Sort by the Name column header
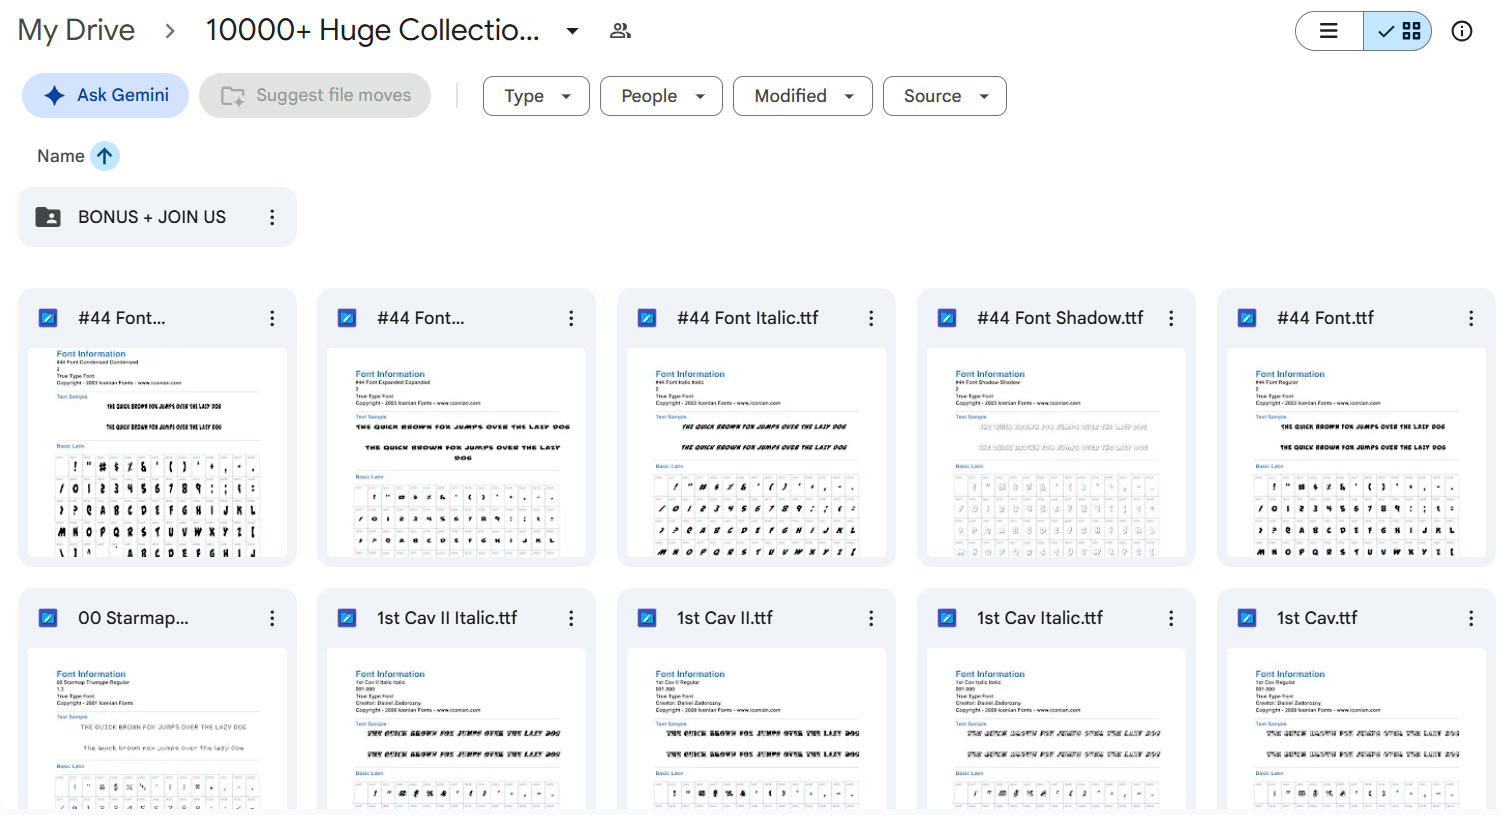Viewport: 1500px width, 815px height. [x=60, y=156]
